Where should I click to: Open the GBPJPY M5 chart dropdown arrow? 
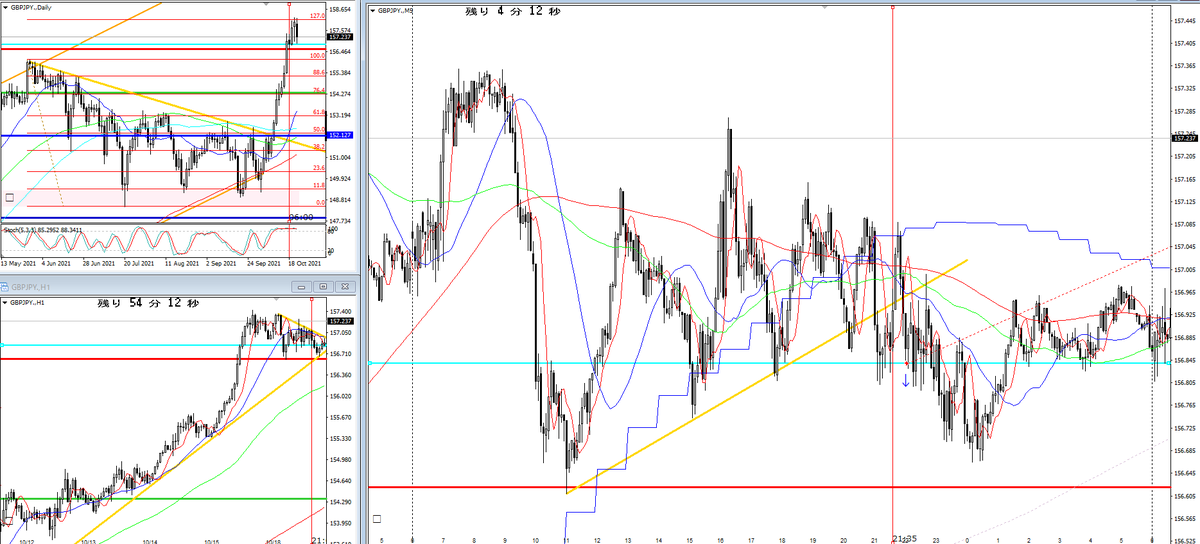[x=373, y=10]
